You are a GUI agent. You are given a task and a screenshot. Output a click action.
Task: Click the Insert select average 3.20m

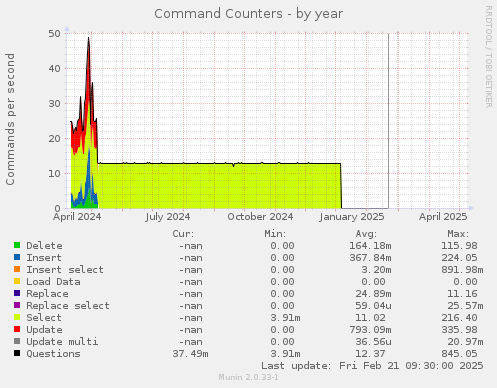point(376,270)
